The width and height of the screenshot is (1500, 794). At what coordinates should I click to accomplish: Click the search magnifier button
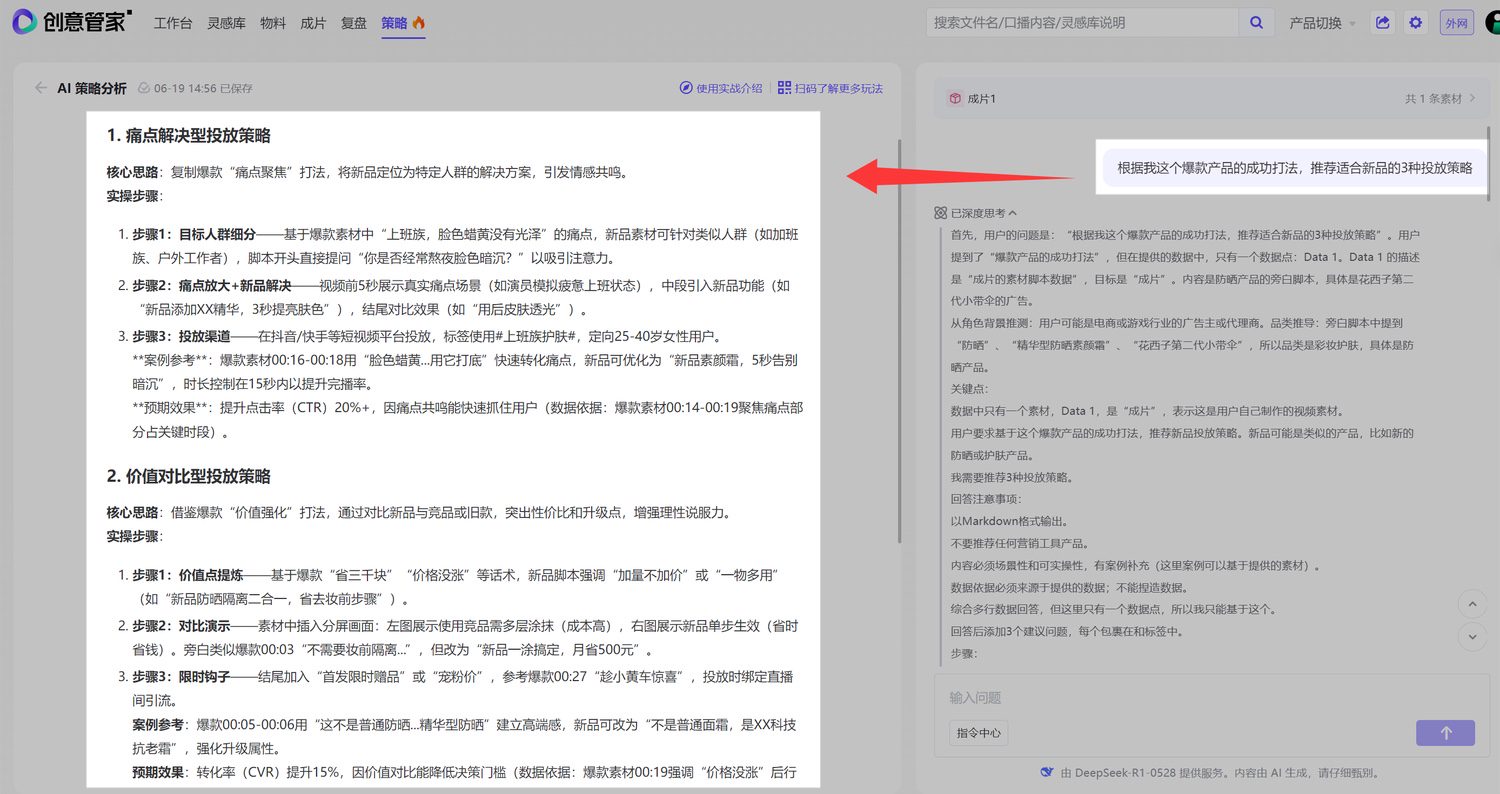point(1256,22)
